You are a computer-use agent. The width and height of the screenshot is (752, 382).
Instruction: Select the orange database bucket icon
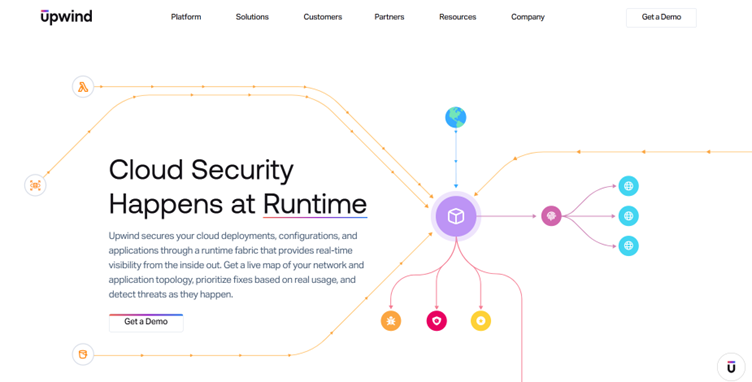(x=82, y=355)
